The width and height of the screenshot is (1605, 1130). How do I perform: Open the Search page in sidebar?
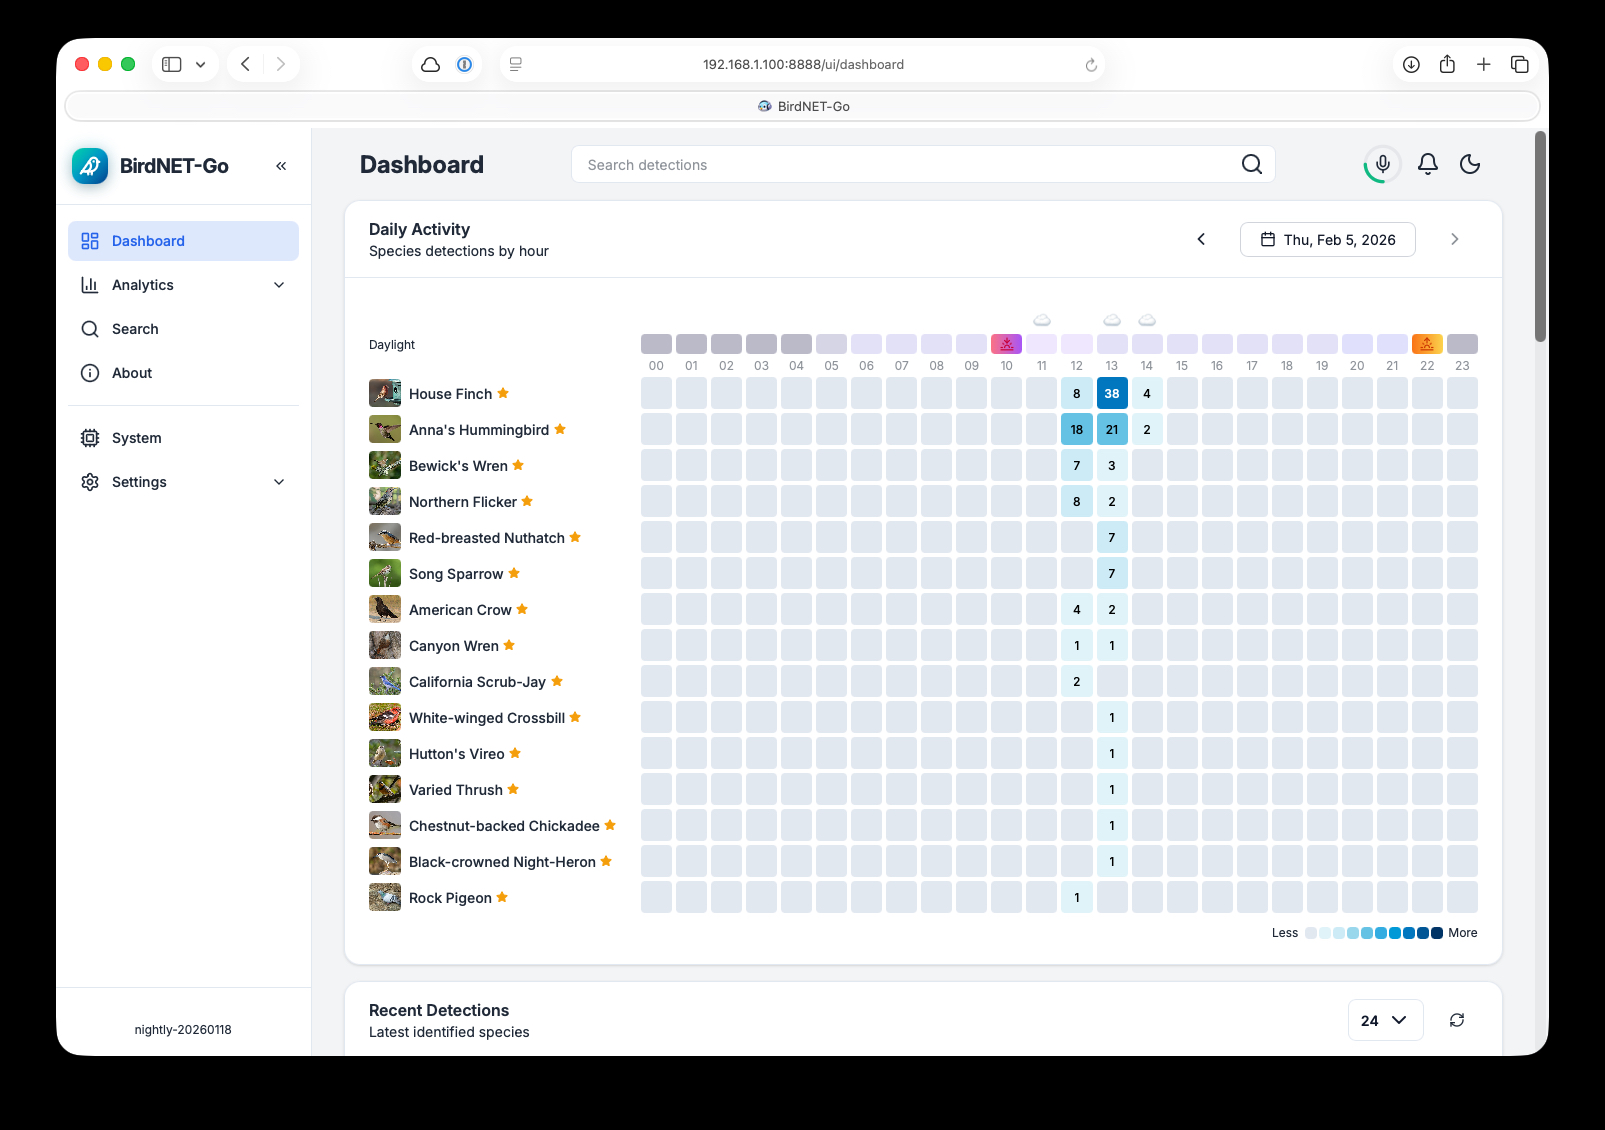click(135, 329)
